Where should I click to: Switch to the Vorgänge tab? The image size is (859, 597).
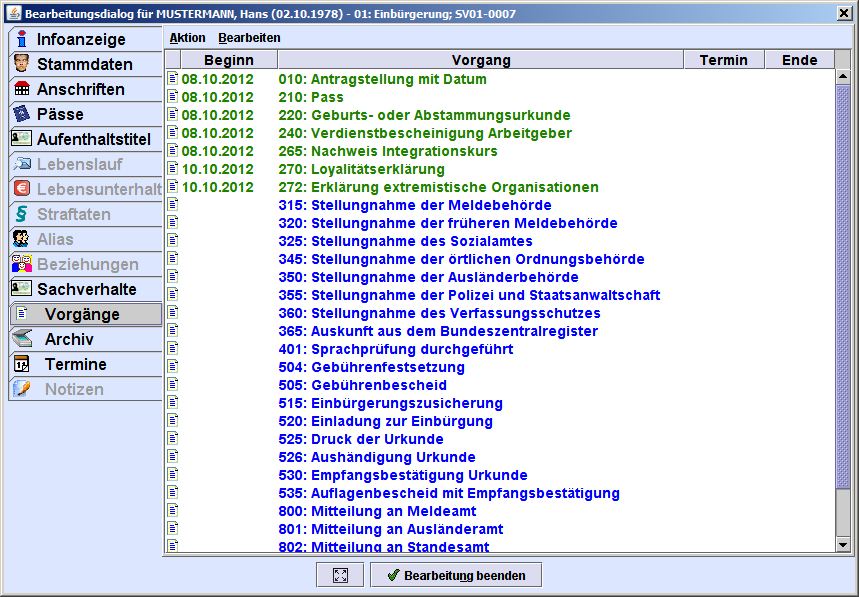click(x=86, y=314)
